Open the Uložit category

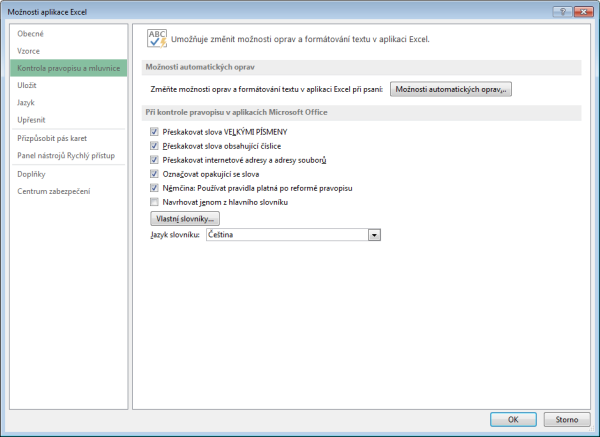(68, 85)
